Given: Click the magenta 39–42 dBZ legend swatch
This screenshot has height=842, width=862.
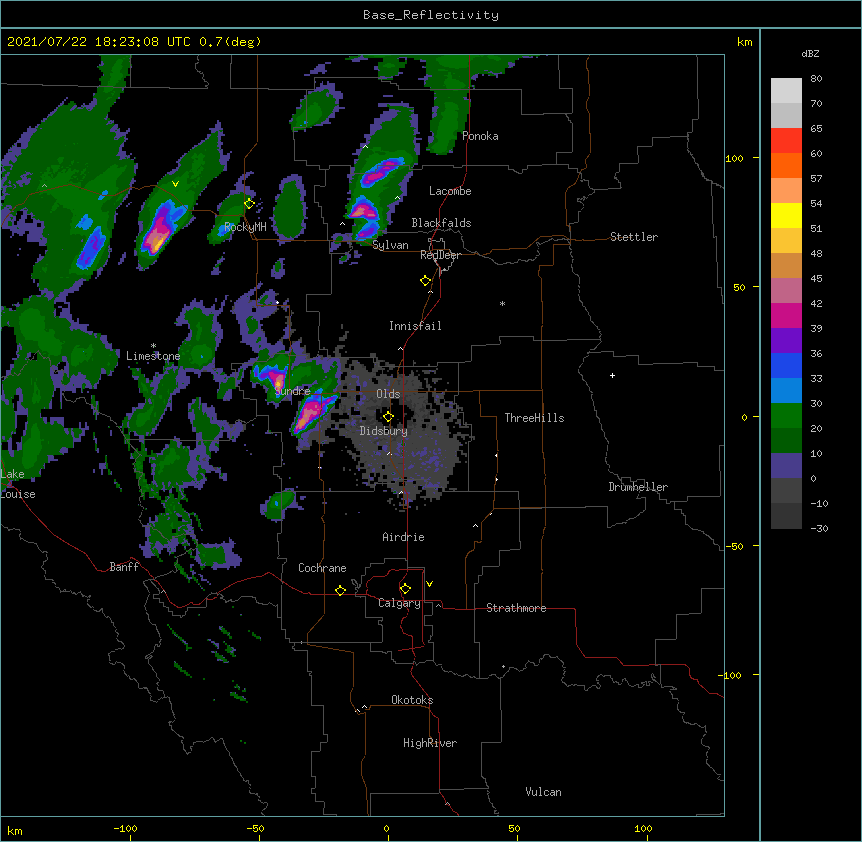Looking at the screenshot, I should pos(786,315).
